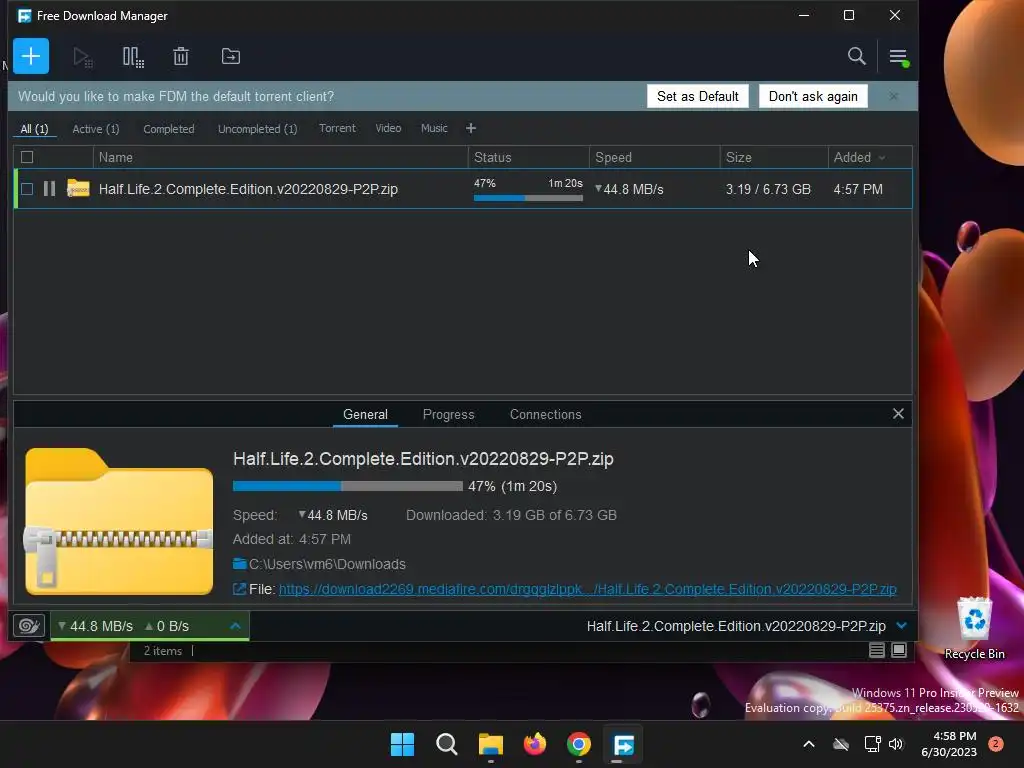Open the volume speaker tray icon
This screenshot has height=768, width=1024.
896,744
